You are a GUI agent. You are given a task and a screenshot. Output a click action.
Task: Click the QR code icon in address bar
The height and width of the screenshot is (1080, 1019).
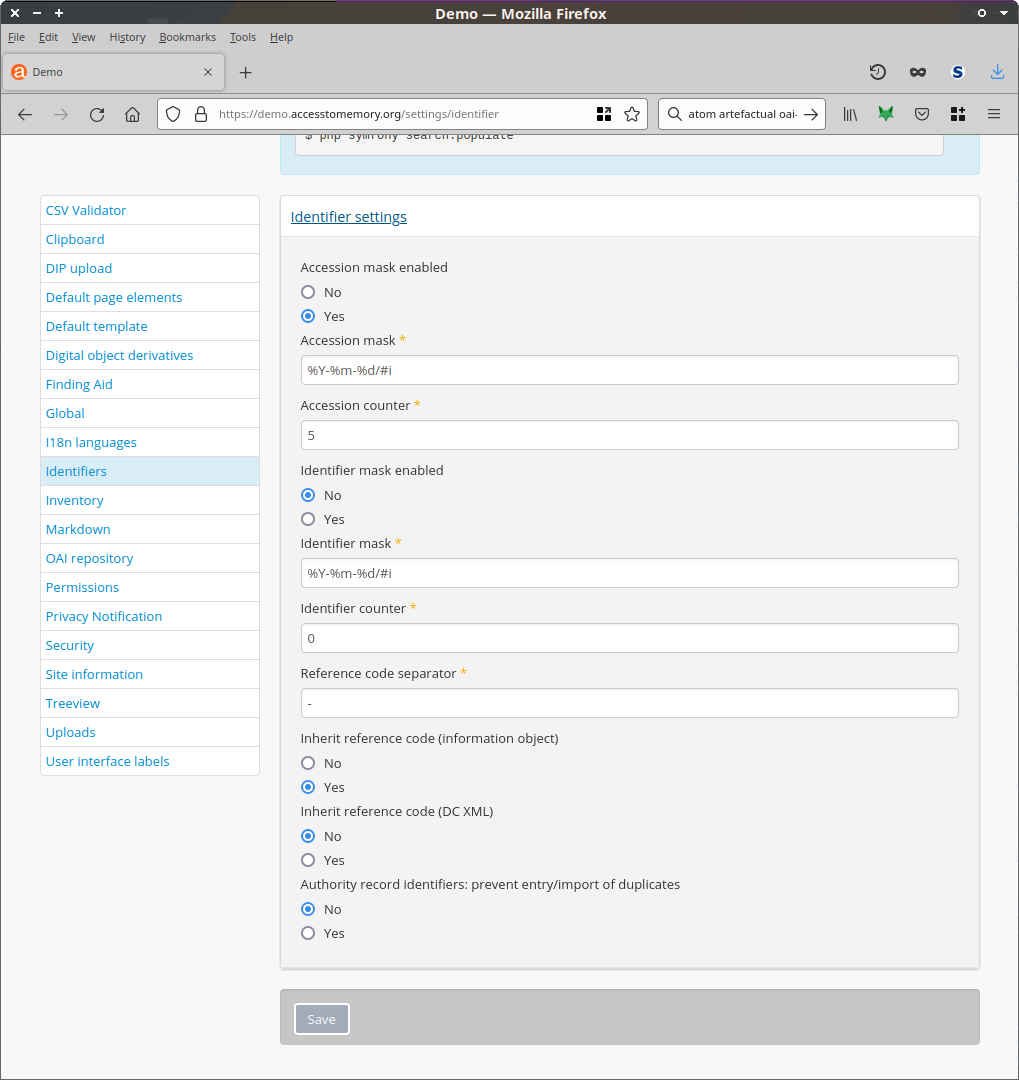click(x=604, y=114)
